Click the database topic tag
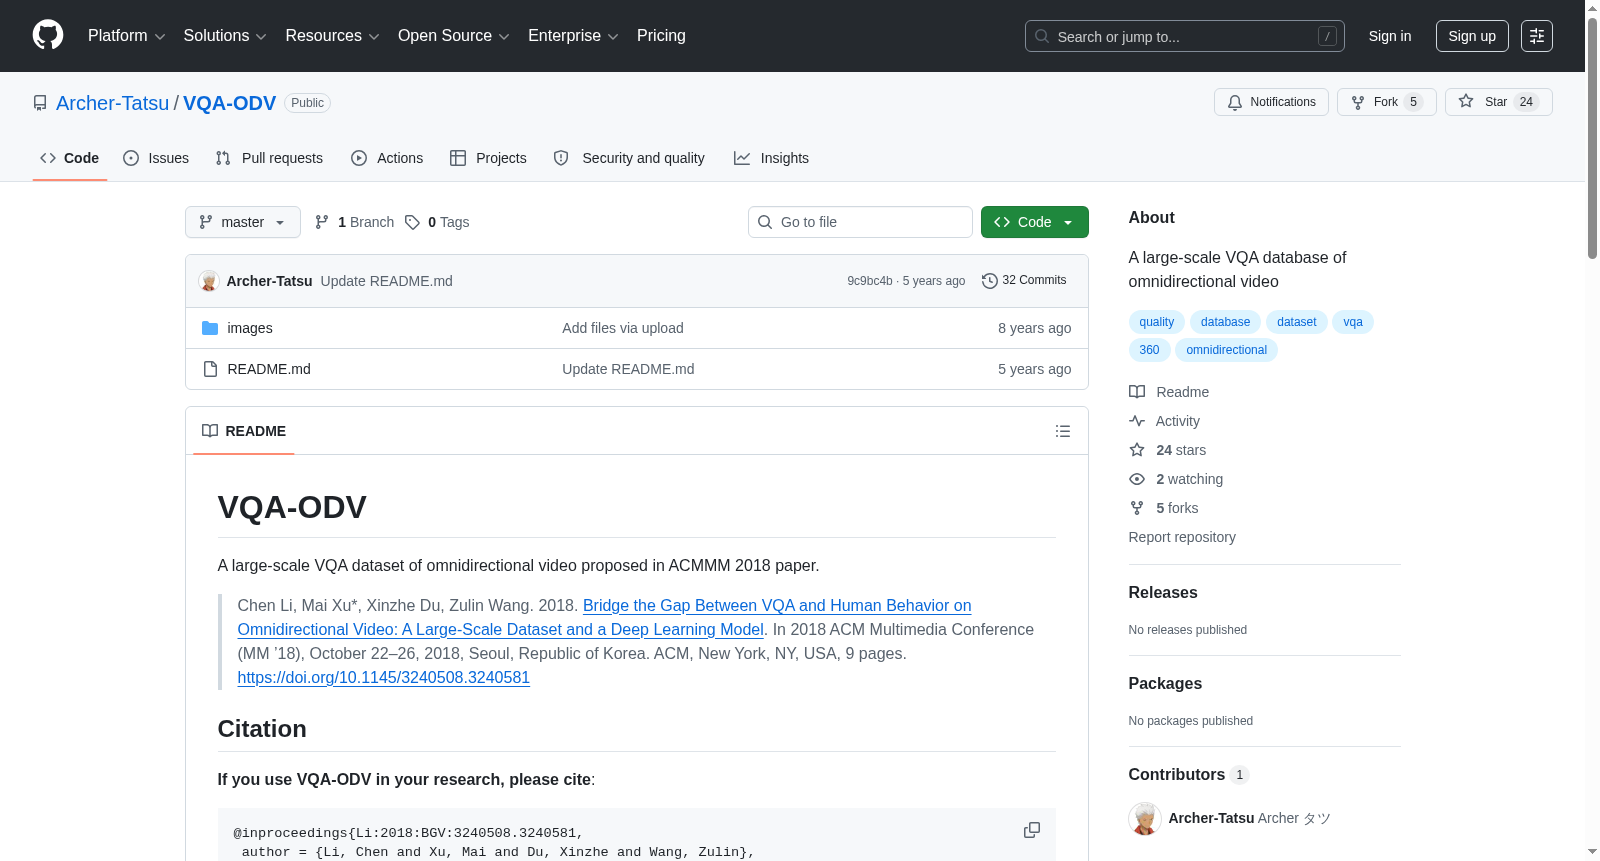 click(x=1225, y=322)
